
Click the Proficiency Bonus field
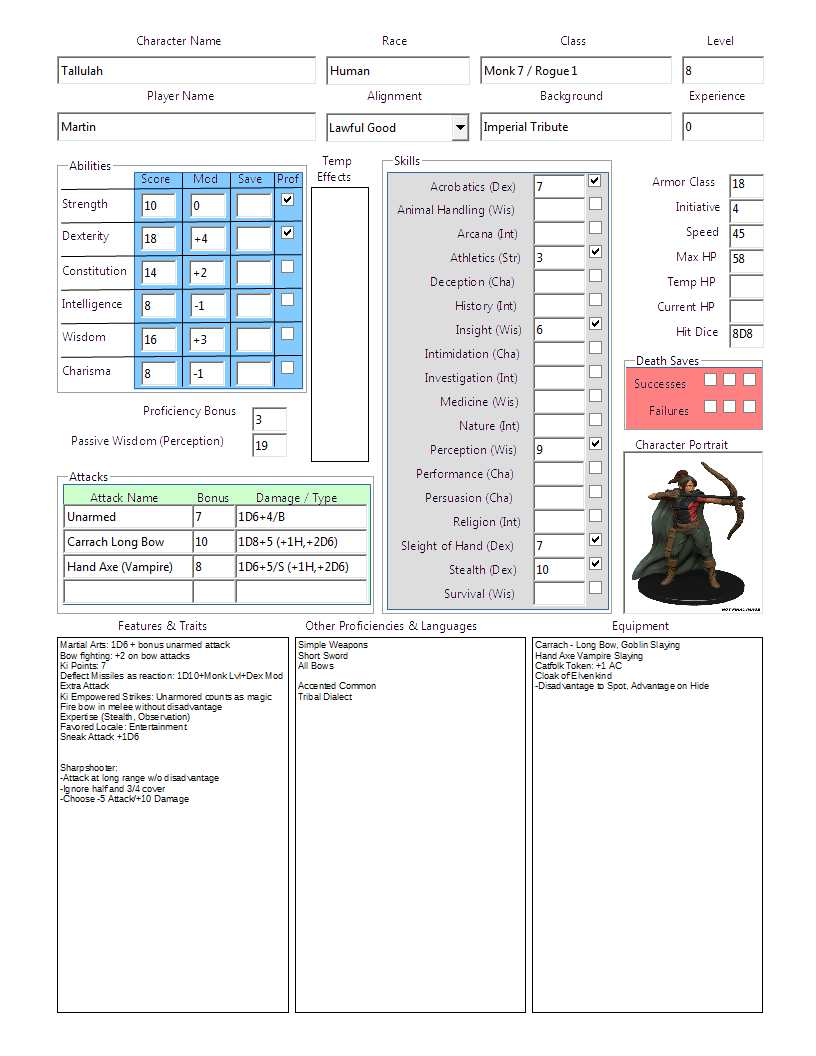click(x=269, y=420)
